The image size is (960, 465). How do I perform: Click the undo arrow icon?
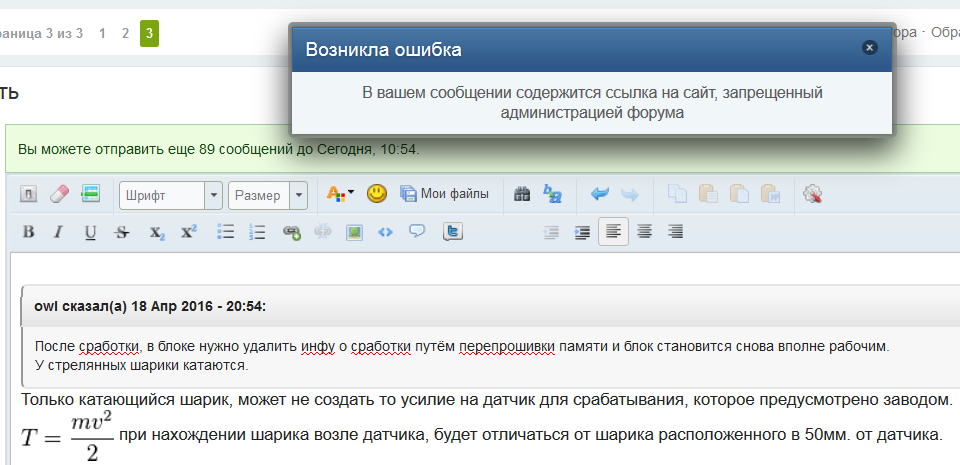[x=599, y=194]
